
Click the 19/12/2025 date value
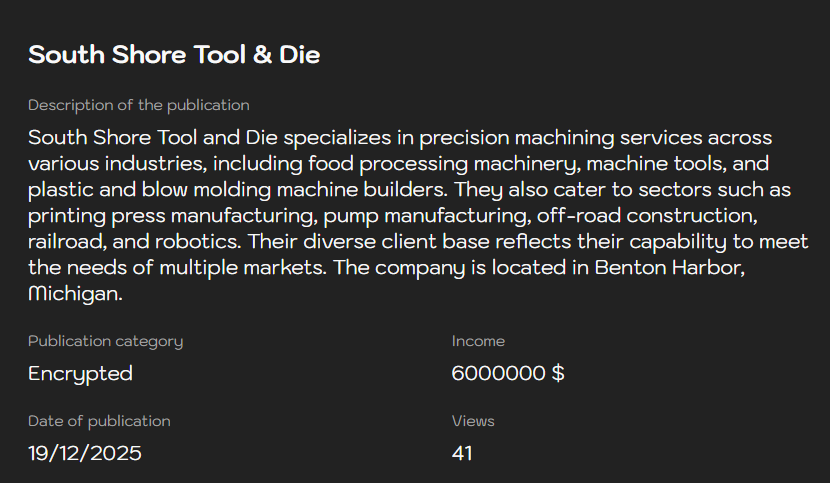(85, 453)
